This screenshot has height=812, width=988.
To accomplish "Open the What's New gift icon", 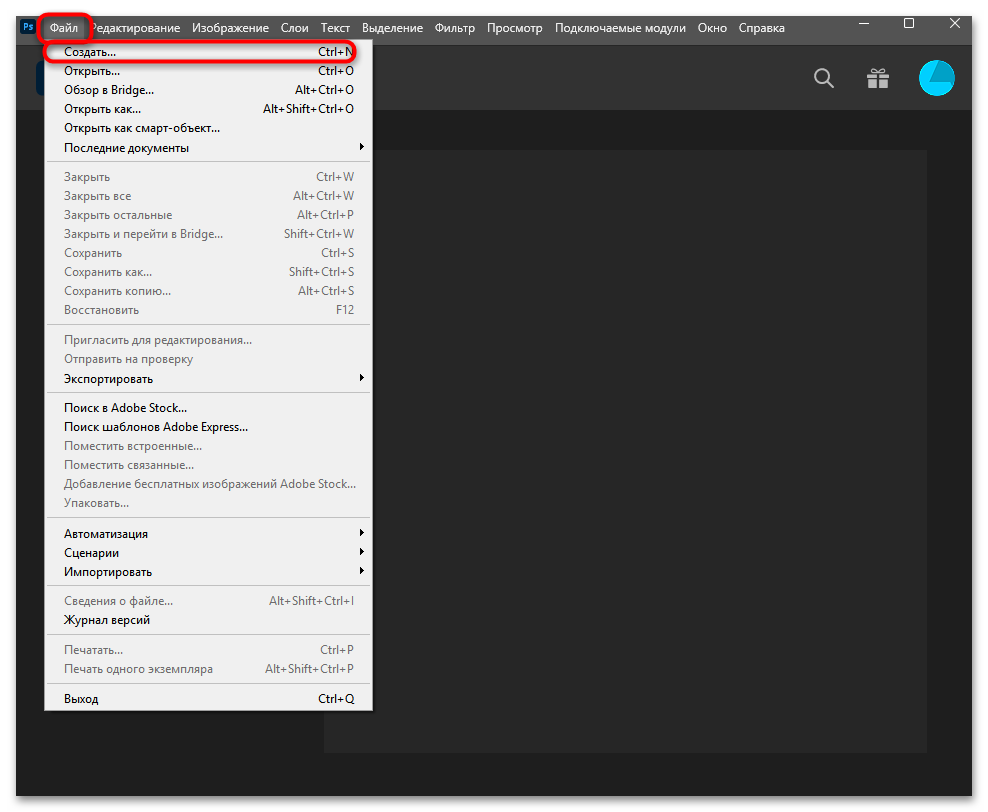I will pos(877,78).
